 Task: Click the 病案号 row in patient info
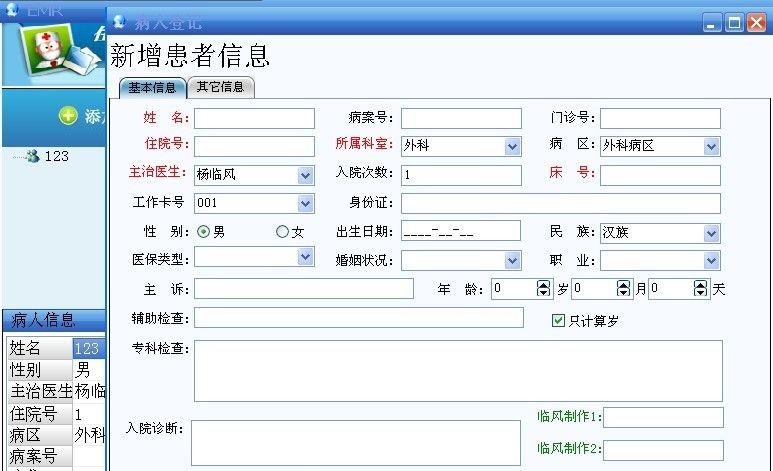[56, 456]
